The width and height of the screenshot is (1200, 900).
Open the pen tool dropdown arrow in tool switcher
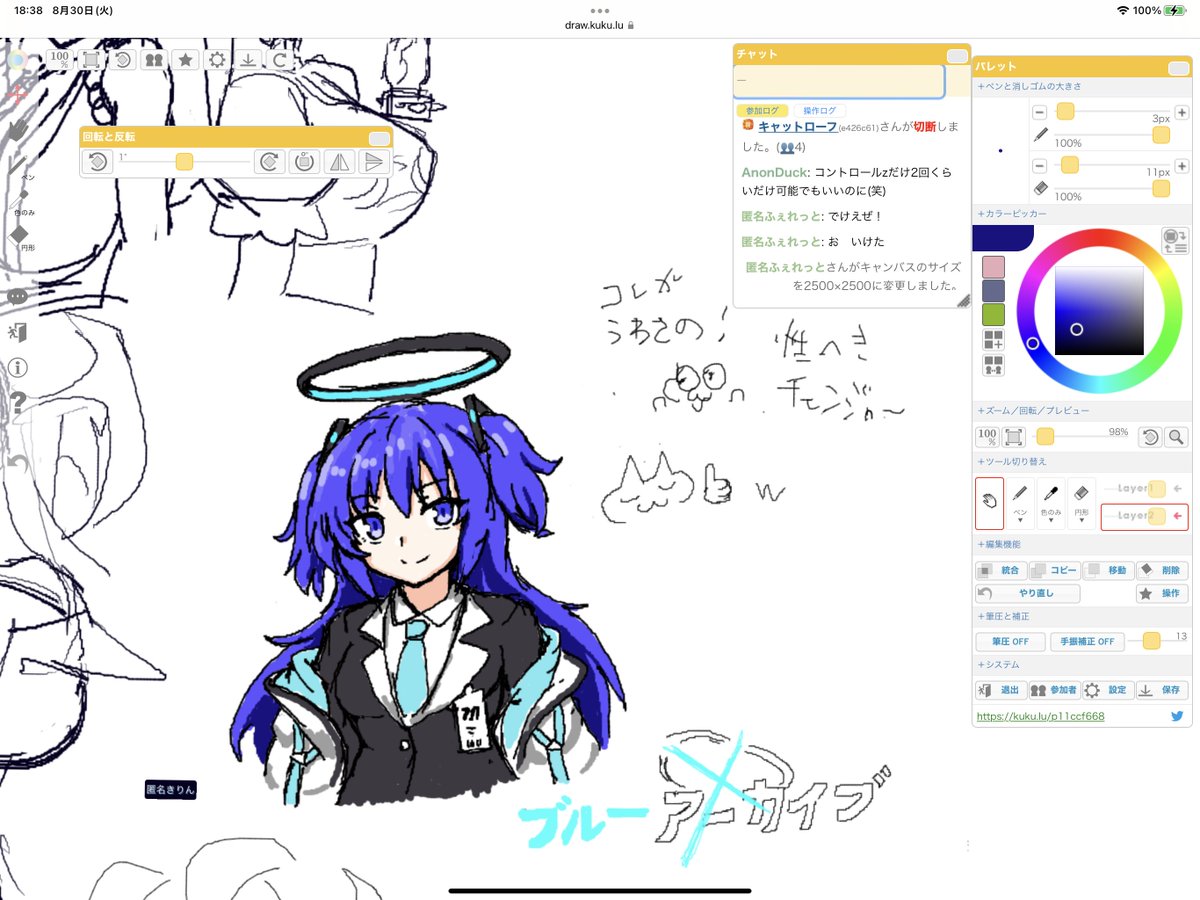1020,521
